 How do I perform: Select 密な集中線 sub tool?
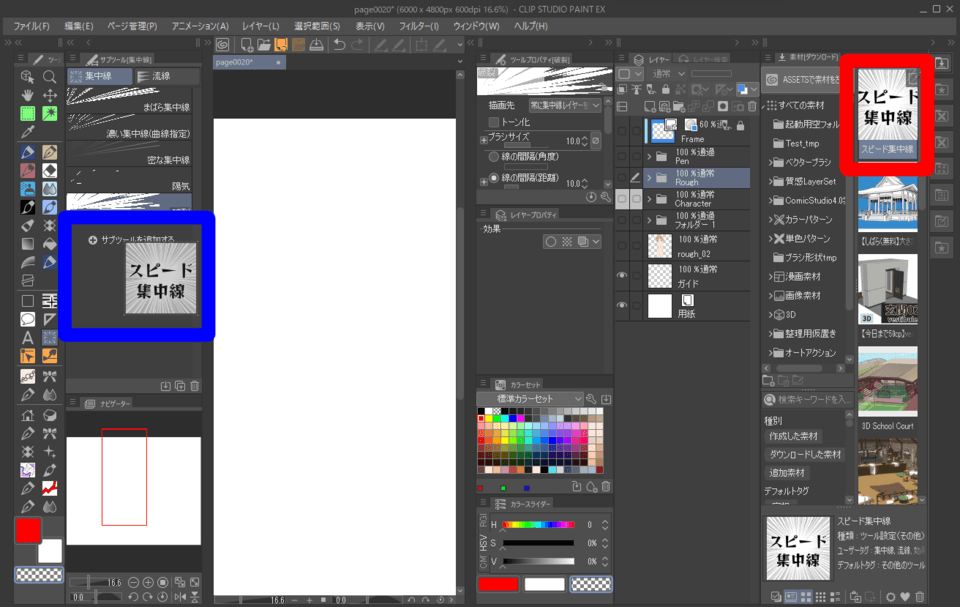129,153
